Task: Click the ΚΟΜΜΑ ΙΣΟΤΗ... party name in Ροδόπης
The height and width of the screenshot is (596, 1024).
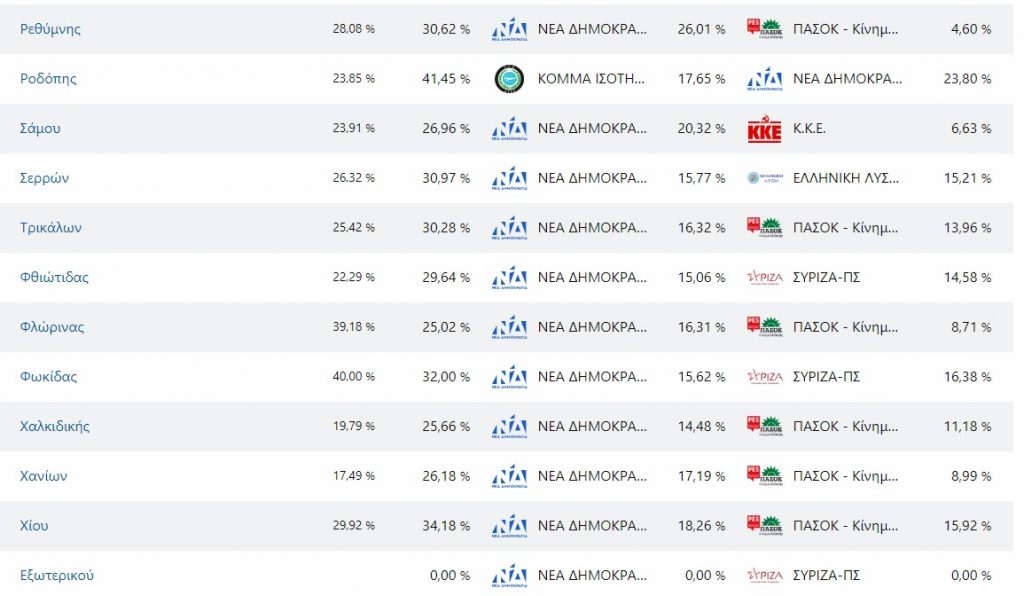Action: pos(592,79)
